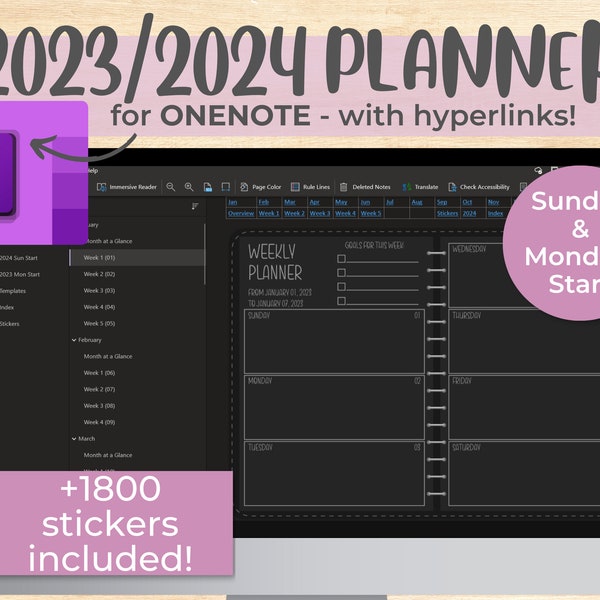The image size is (600, 600).
Task: Select the Stickers section in sidebar
Action: (x=10, y=324)
